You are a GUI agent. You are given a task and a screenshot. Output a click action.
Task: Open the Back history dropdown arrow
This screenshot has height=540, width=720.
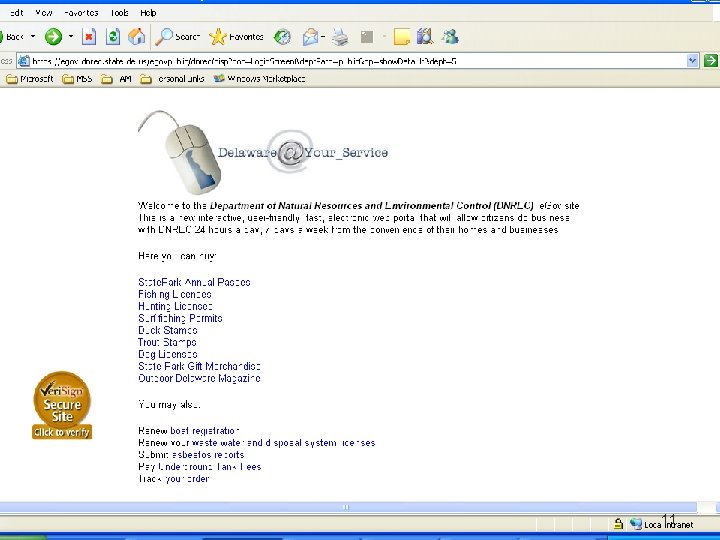pos(33,36)
